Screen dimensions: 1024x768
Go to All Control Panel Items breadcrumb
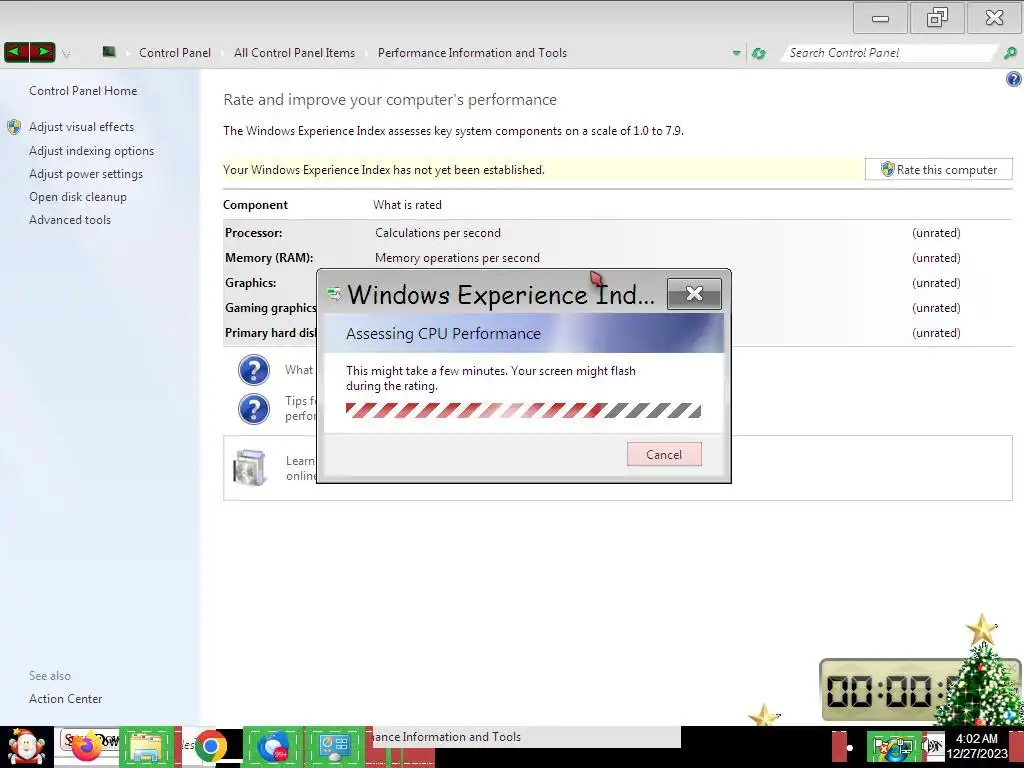[x=295, y=53]
